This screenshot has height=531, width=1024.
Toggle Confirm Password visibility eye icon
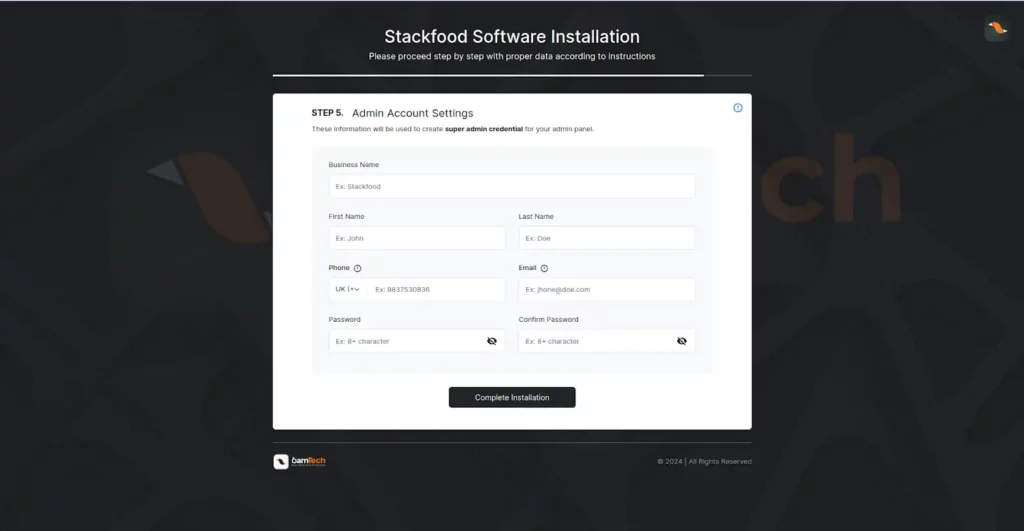[x=682, y=341]
